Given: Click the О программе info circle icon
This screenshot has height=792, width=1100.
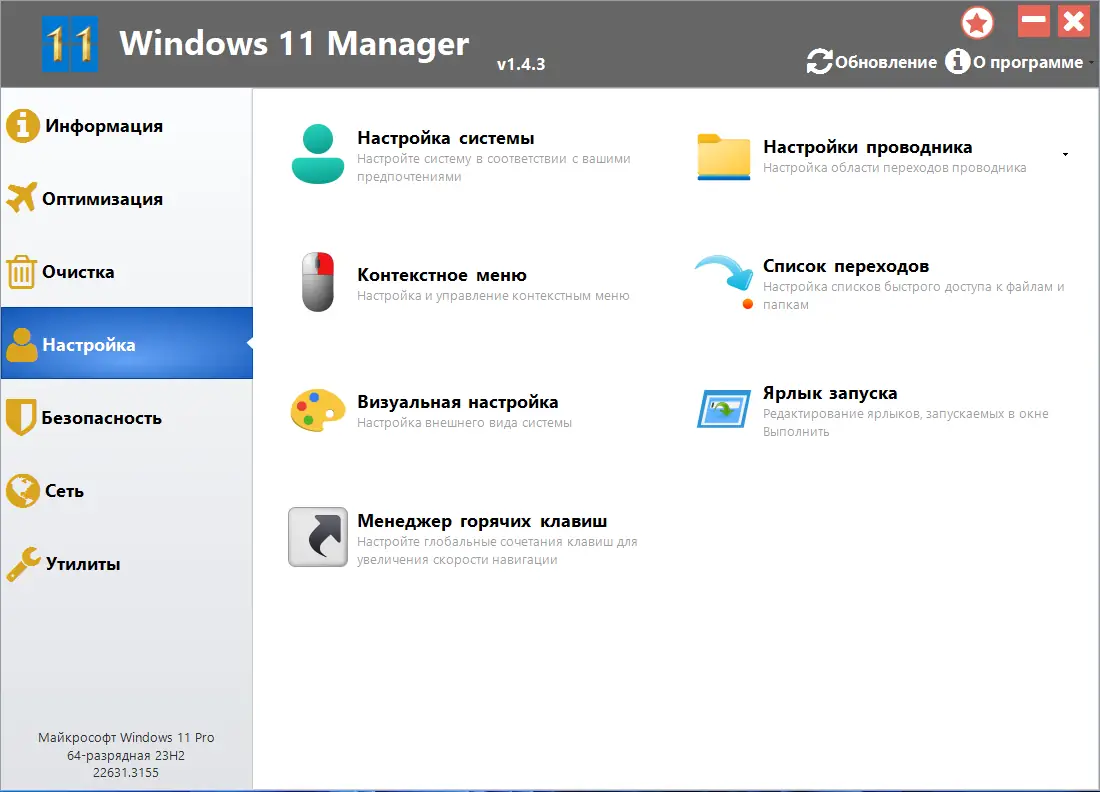Looking at the screenshot, I should [958, 62].
